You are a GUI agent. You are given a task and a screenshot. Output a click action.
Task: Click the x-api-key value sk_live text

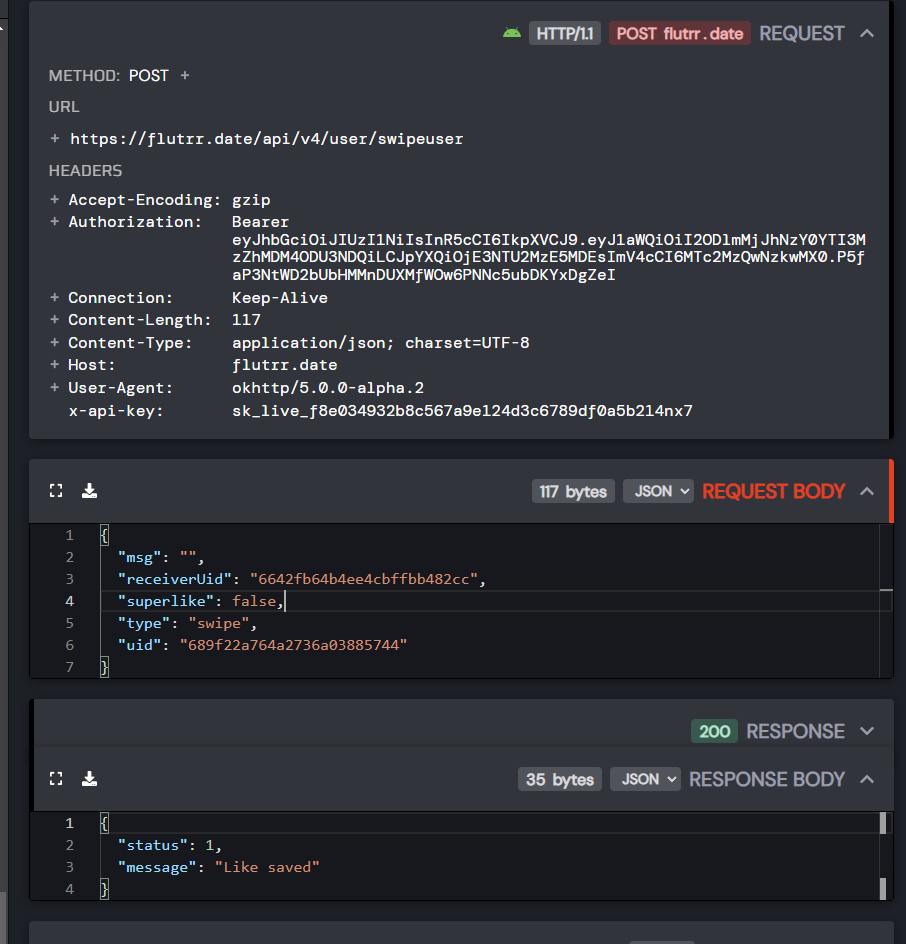pos(462,411)
